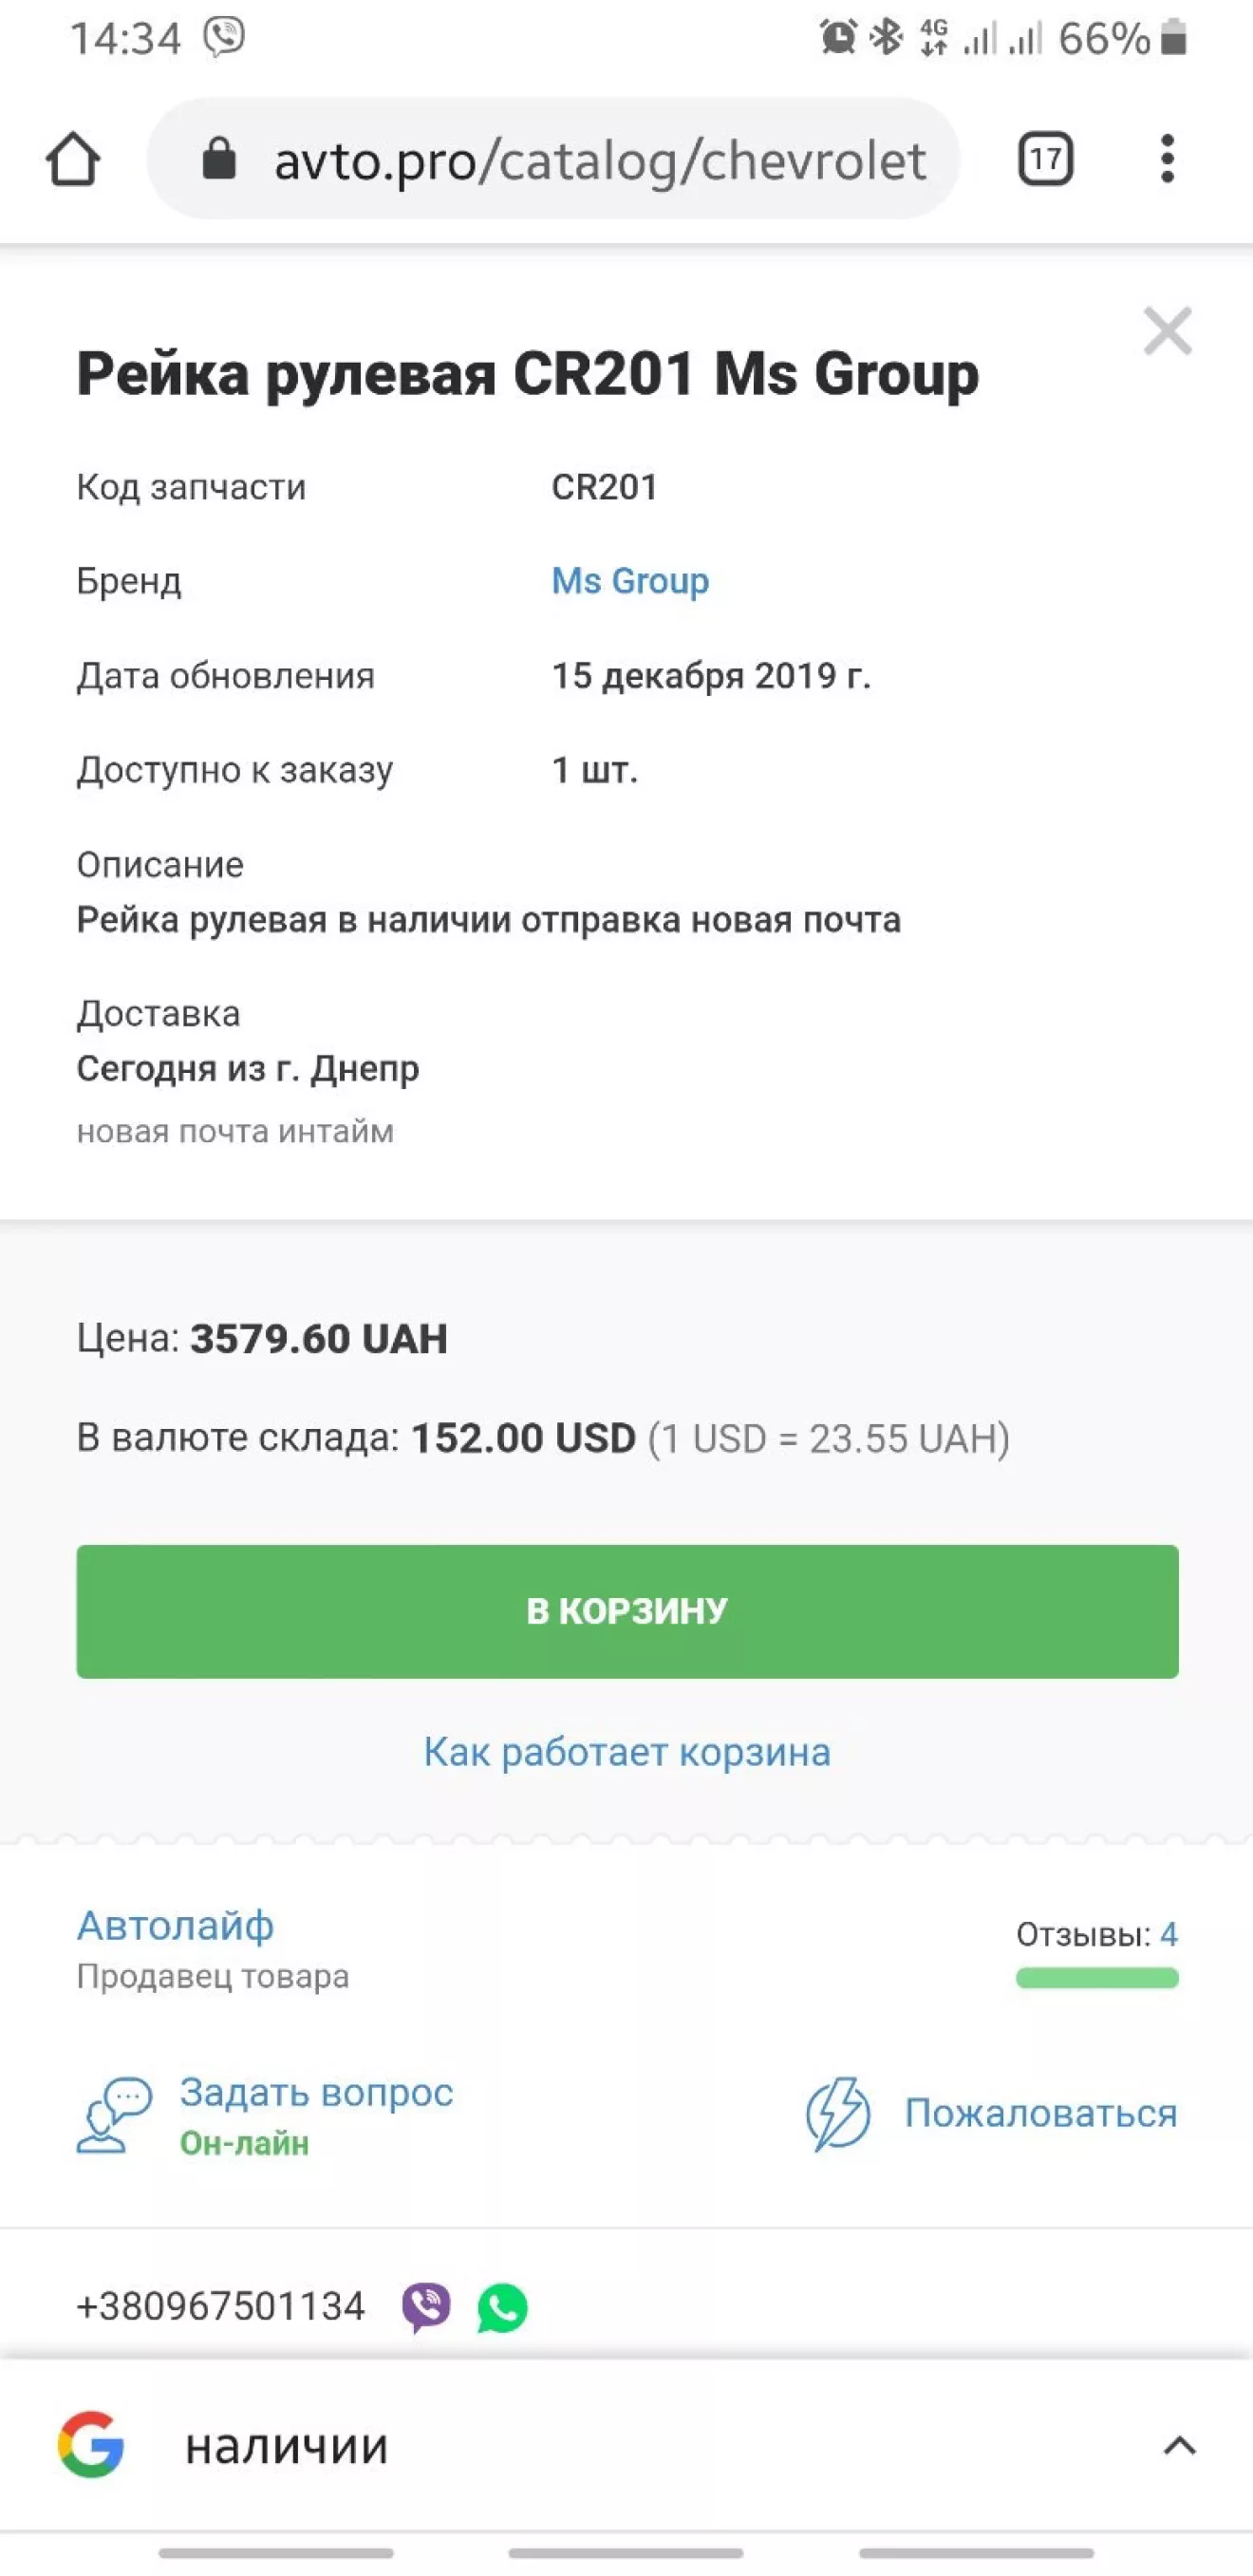1253x2576 pixels.
Task: Open the seller reviews count 4
Action: click(x=1168, y=1934)
